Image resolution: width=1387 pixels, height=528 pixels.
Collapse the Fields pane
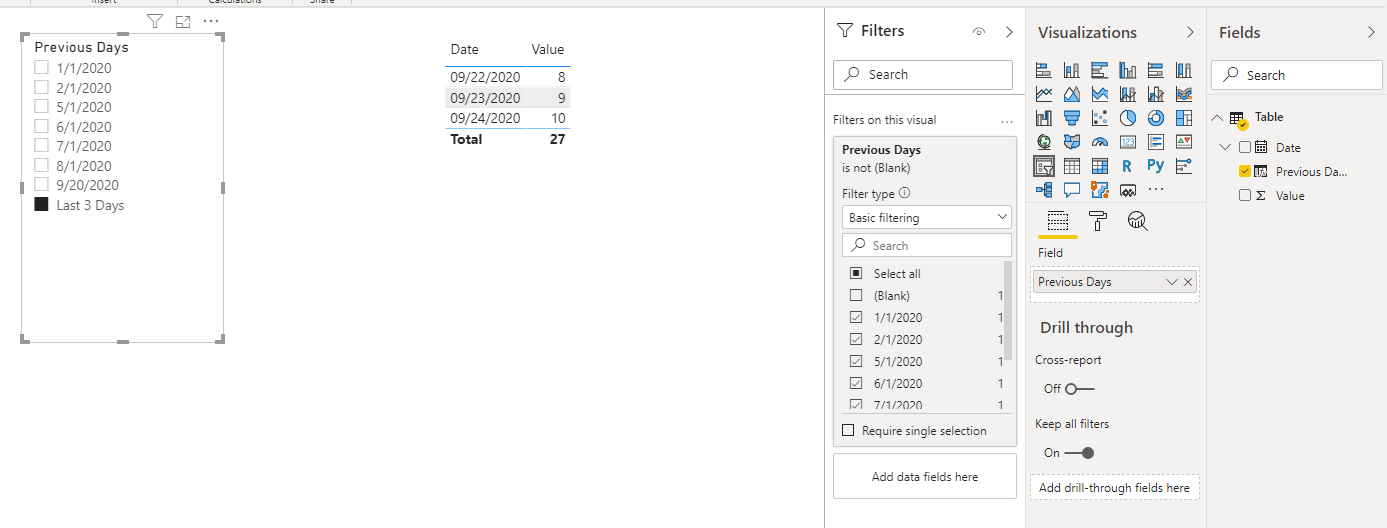coord(1371,32)
